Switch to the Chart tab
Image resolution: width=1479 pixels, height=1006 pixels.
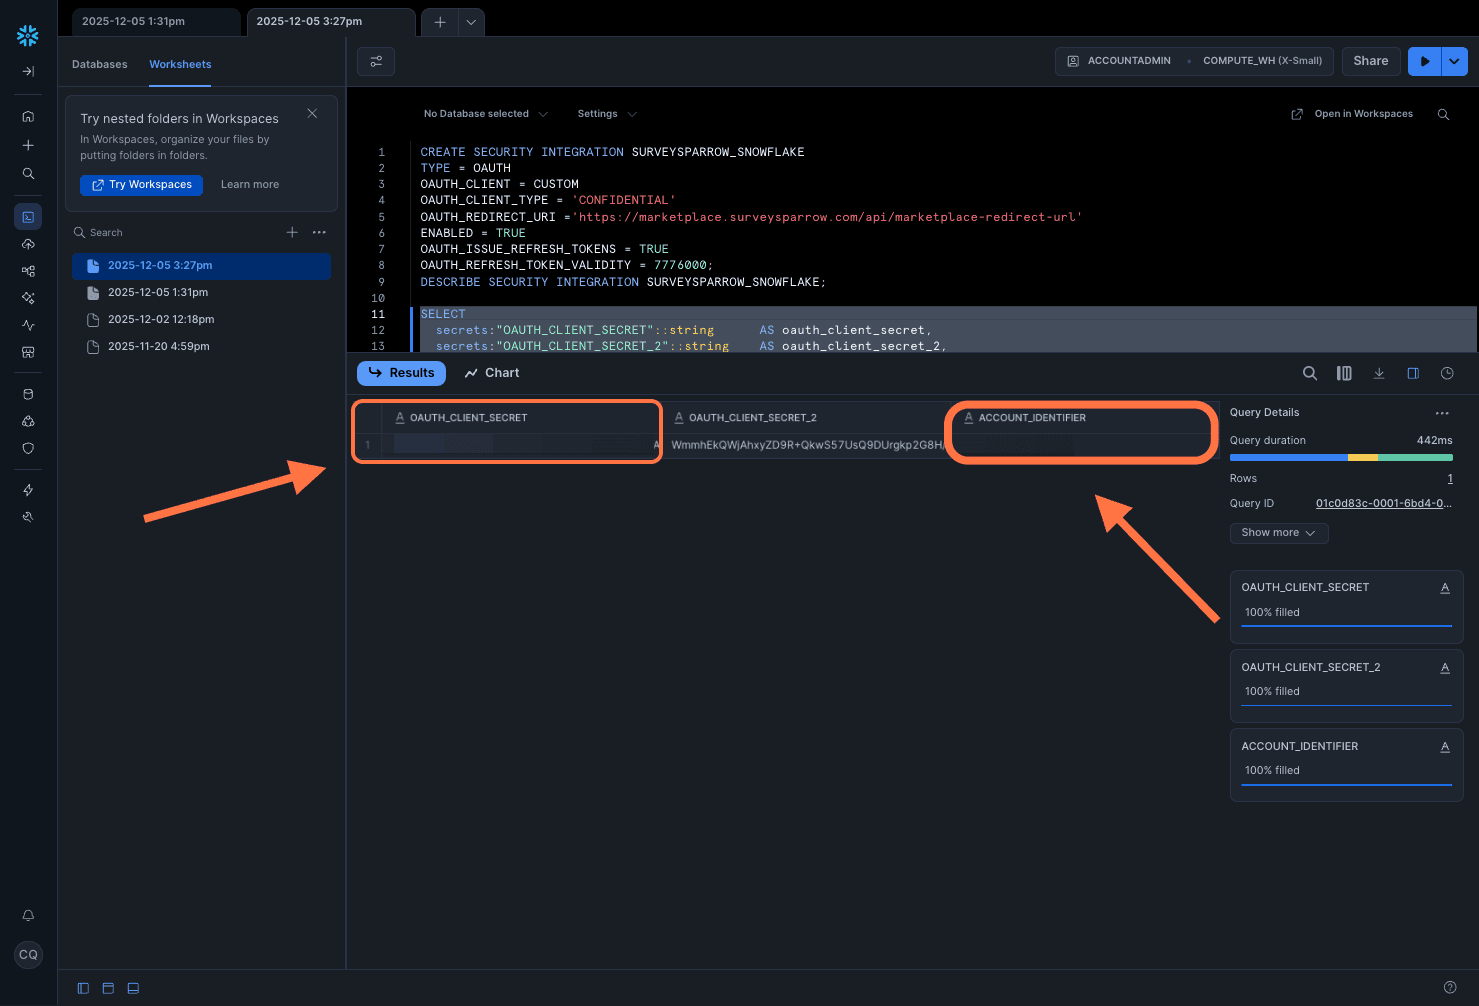pyautogui.click(x=492, y=373)
